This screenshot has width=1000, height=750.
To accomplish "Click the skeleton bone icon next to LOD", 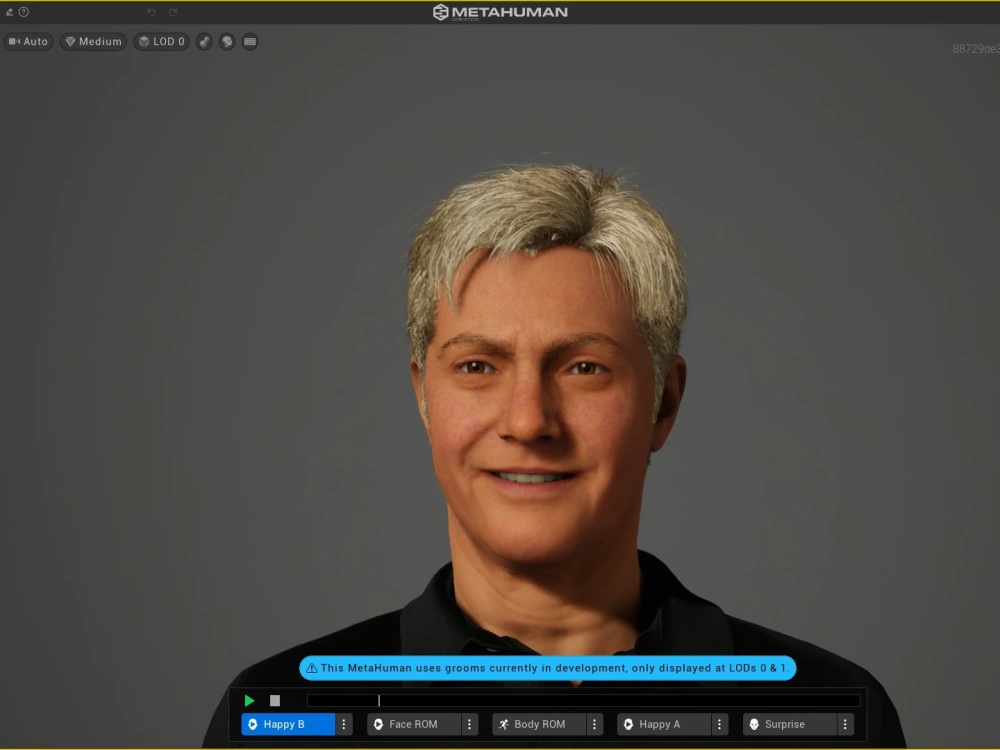I will pyautogui.click(x=204, y=42).
